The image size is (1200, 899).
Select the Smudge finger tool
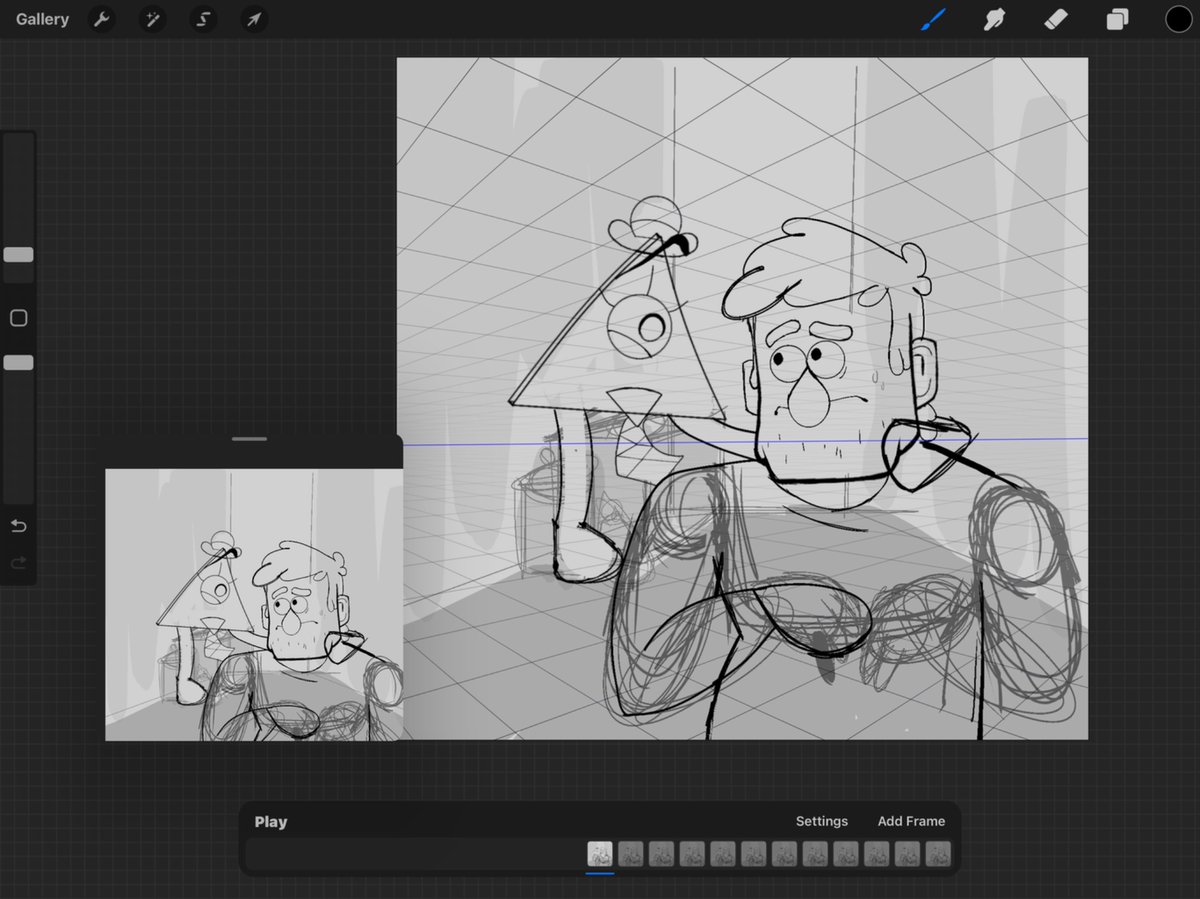[994, 19]
